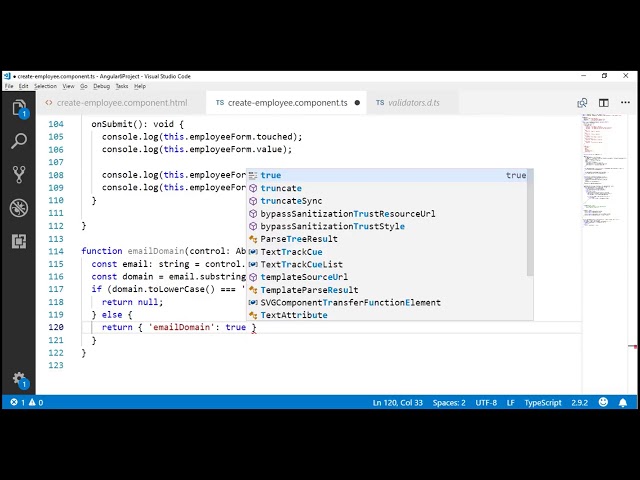Viewport: 640px width, 480px height.
Task: Select 'ParseTreeResult' suggestion
Action: click(387, 239)
